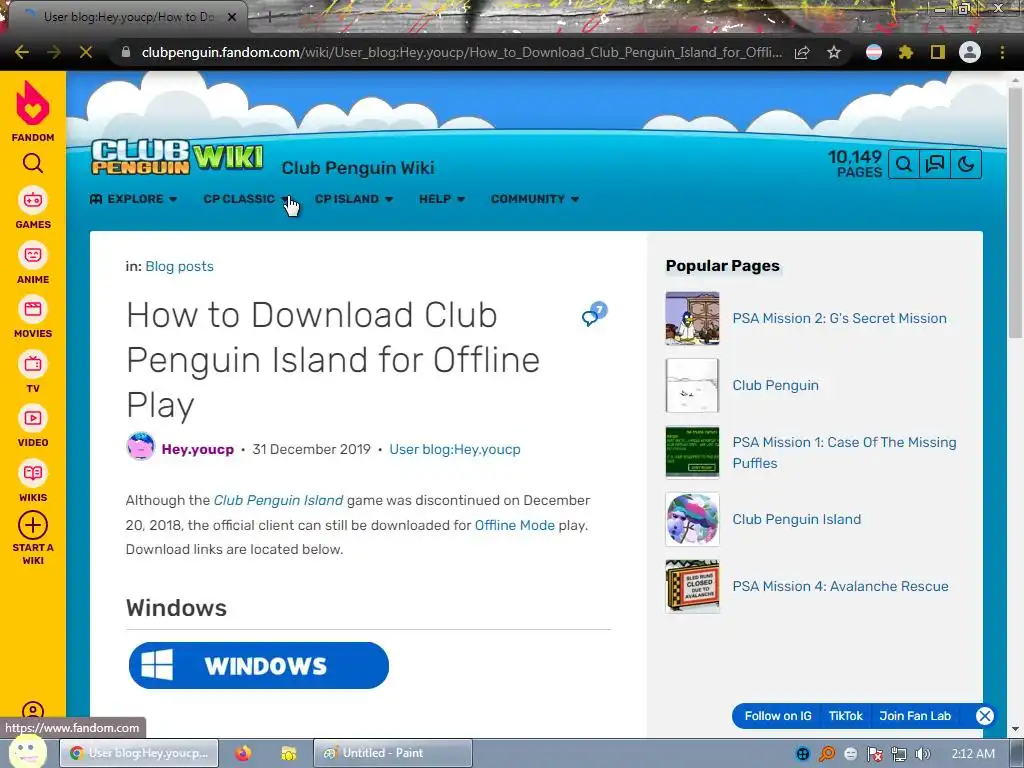Click the PSA Mission 2 thumbnail
The image size is (1024, 768).
click(692, 318)
